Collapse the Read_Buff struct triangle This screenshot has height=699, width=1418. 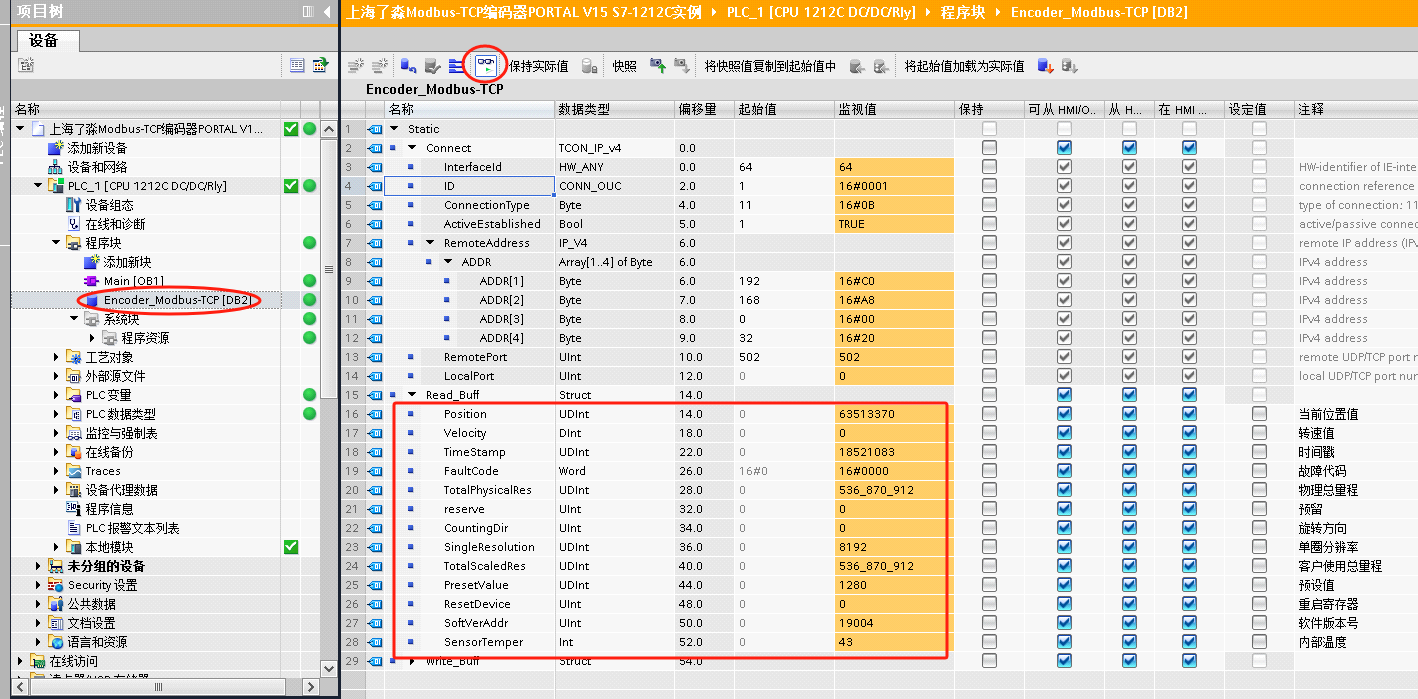point(412,395)
